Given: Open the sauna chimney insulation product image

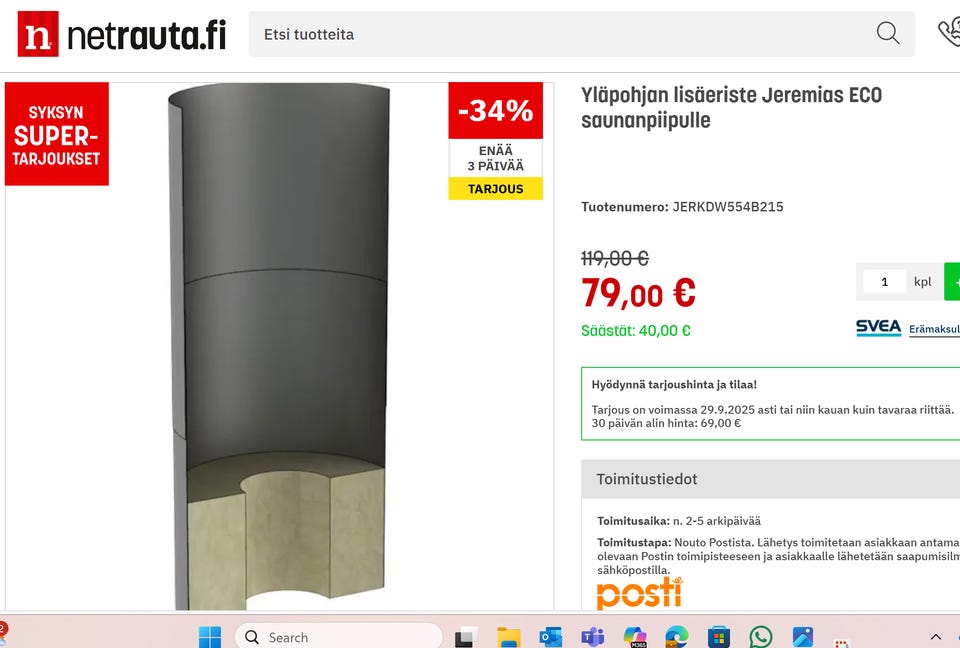Looking at the screenshot, I should tap(280, 347).
